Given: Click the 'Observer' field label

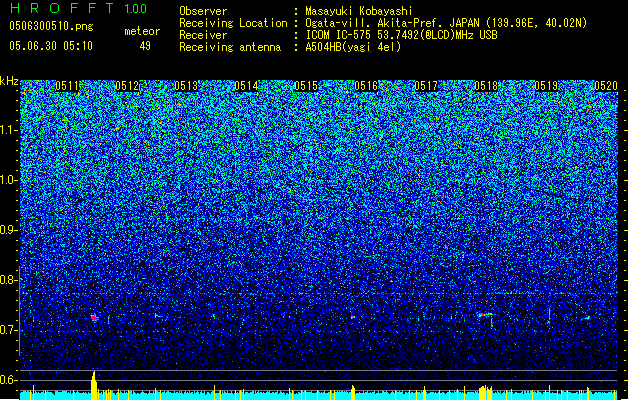Looking at the screenshot, I should [x=203, y=11].
